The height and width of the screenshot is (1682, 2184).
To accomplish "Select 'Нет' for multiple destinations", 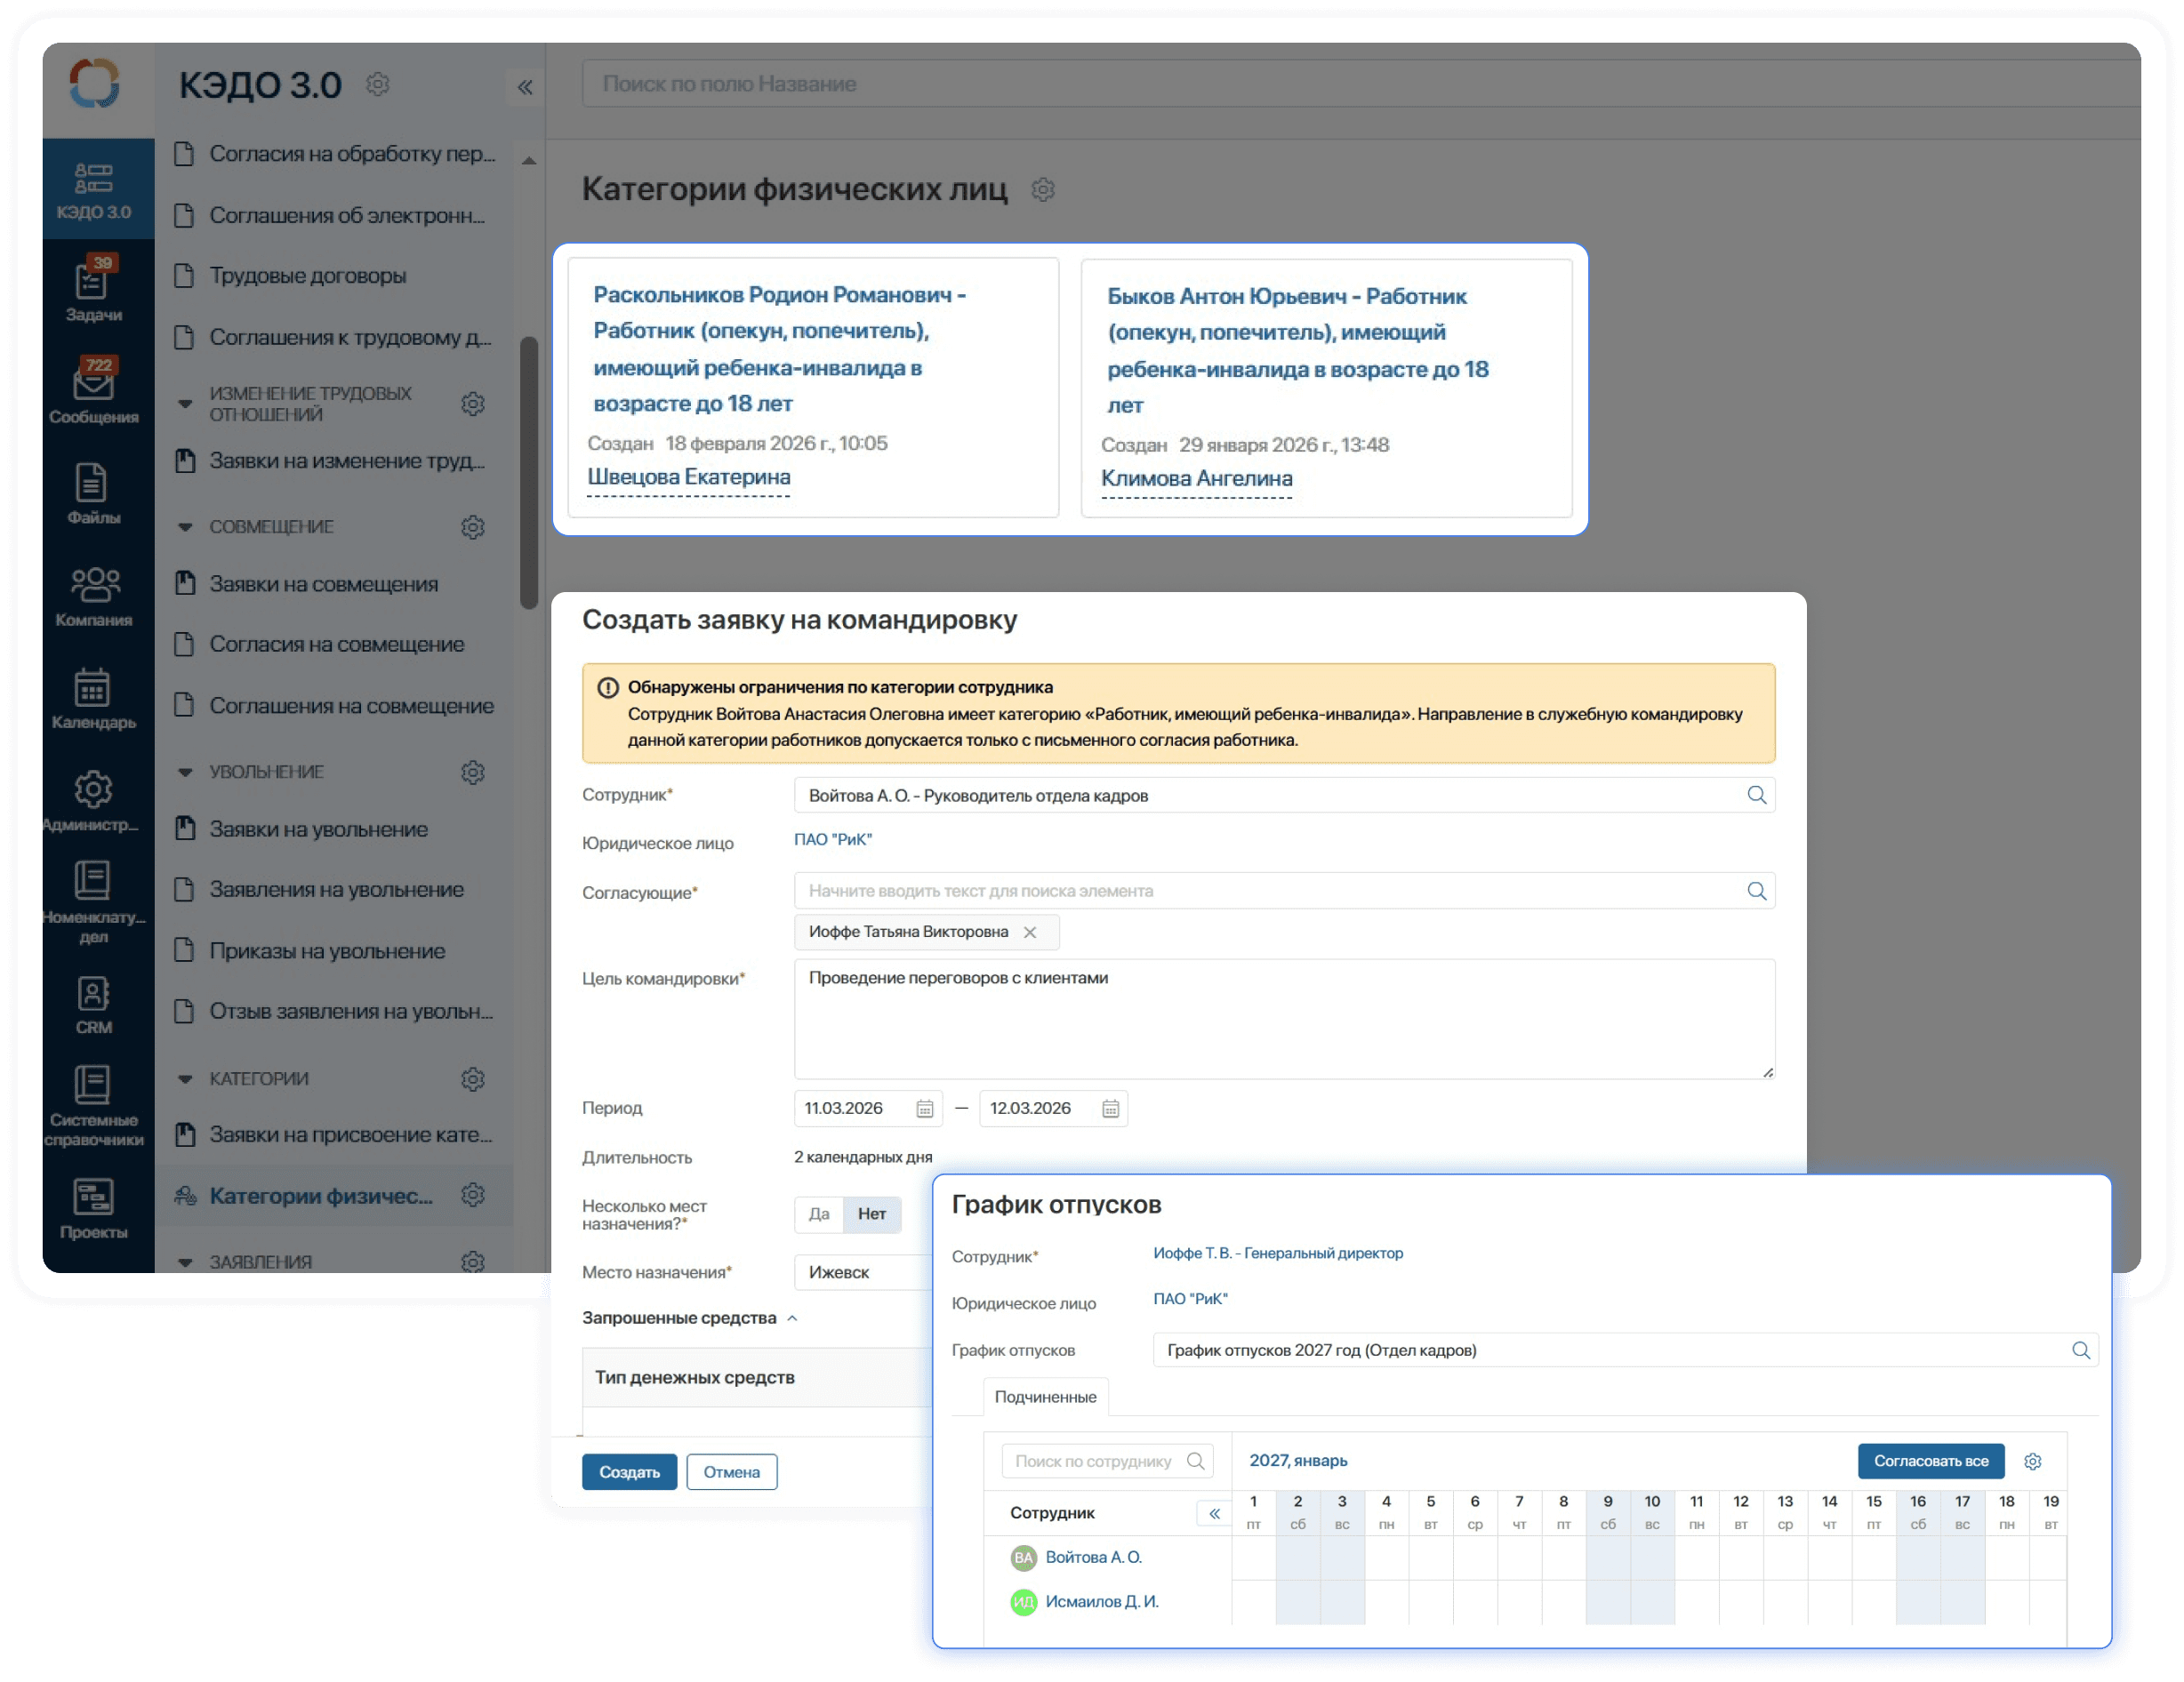I will (871, 1214).
